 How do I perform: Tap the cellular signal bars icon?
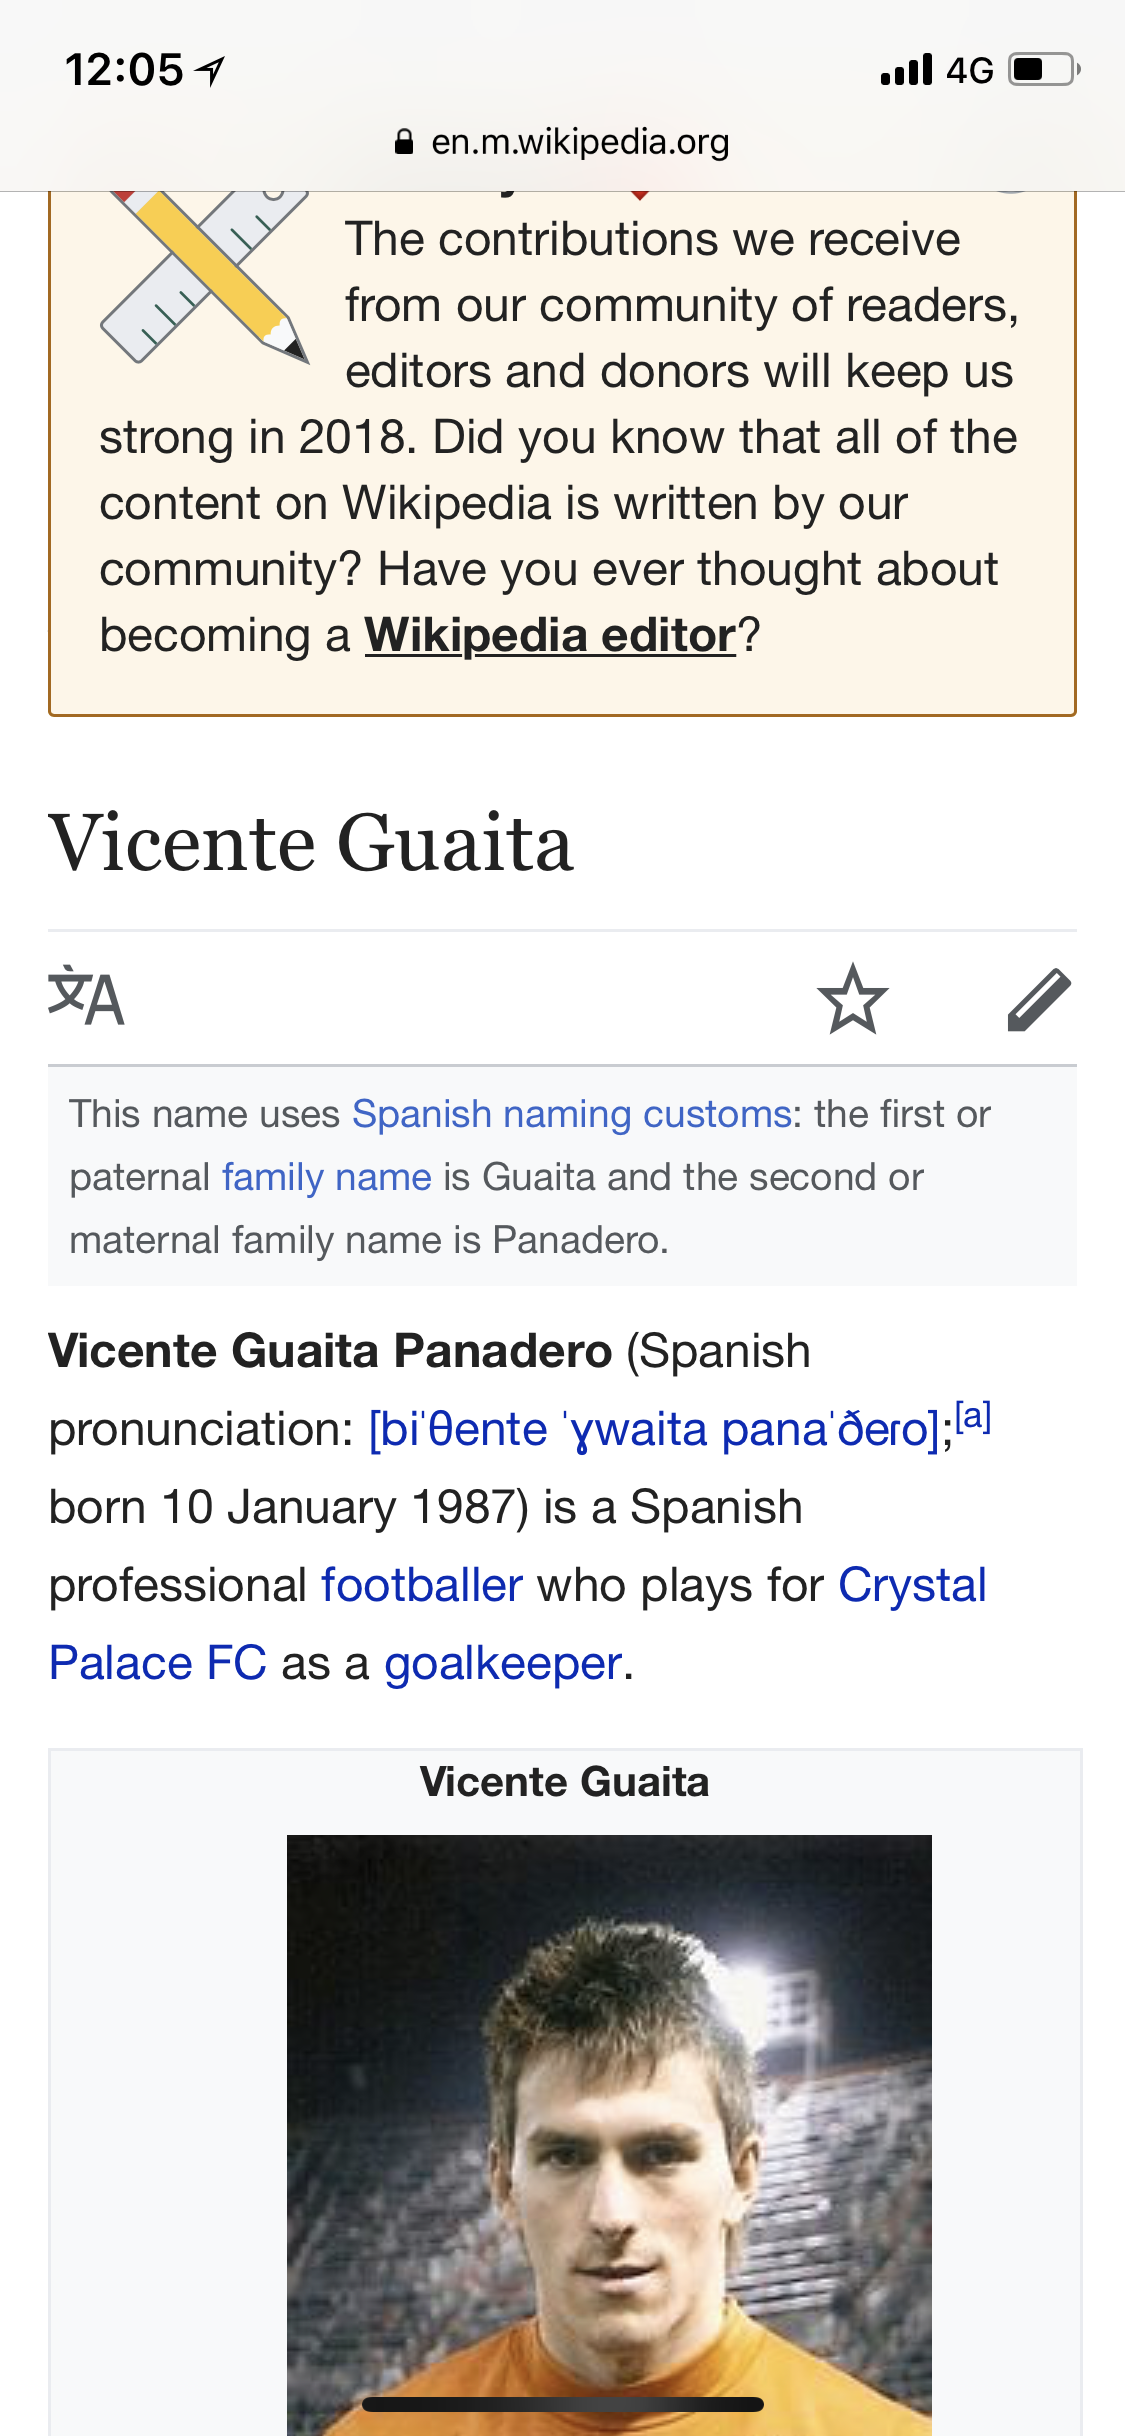point(906,70)
